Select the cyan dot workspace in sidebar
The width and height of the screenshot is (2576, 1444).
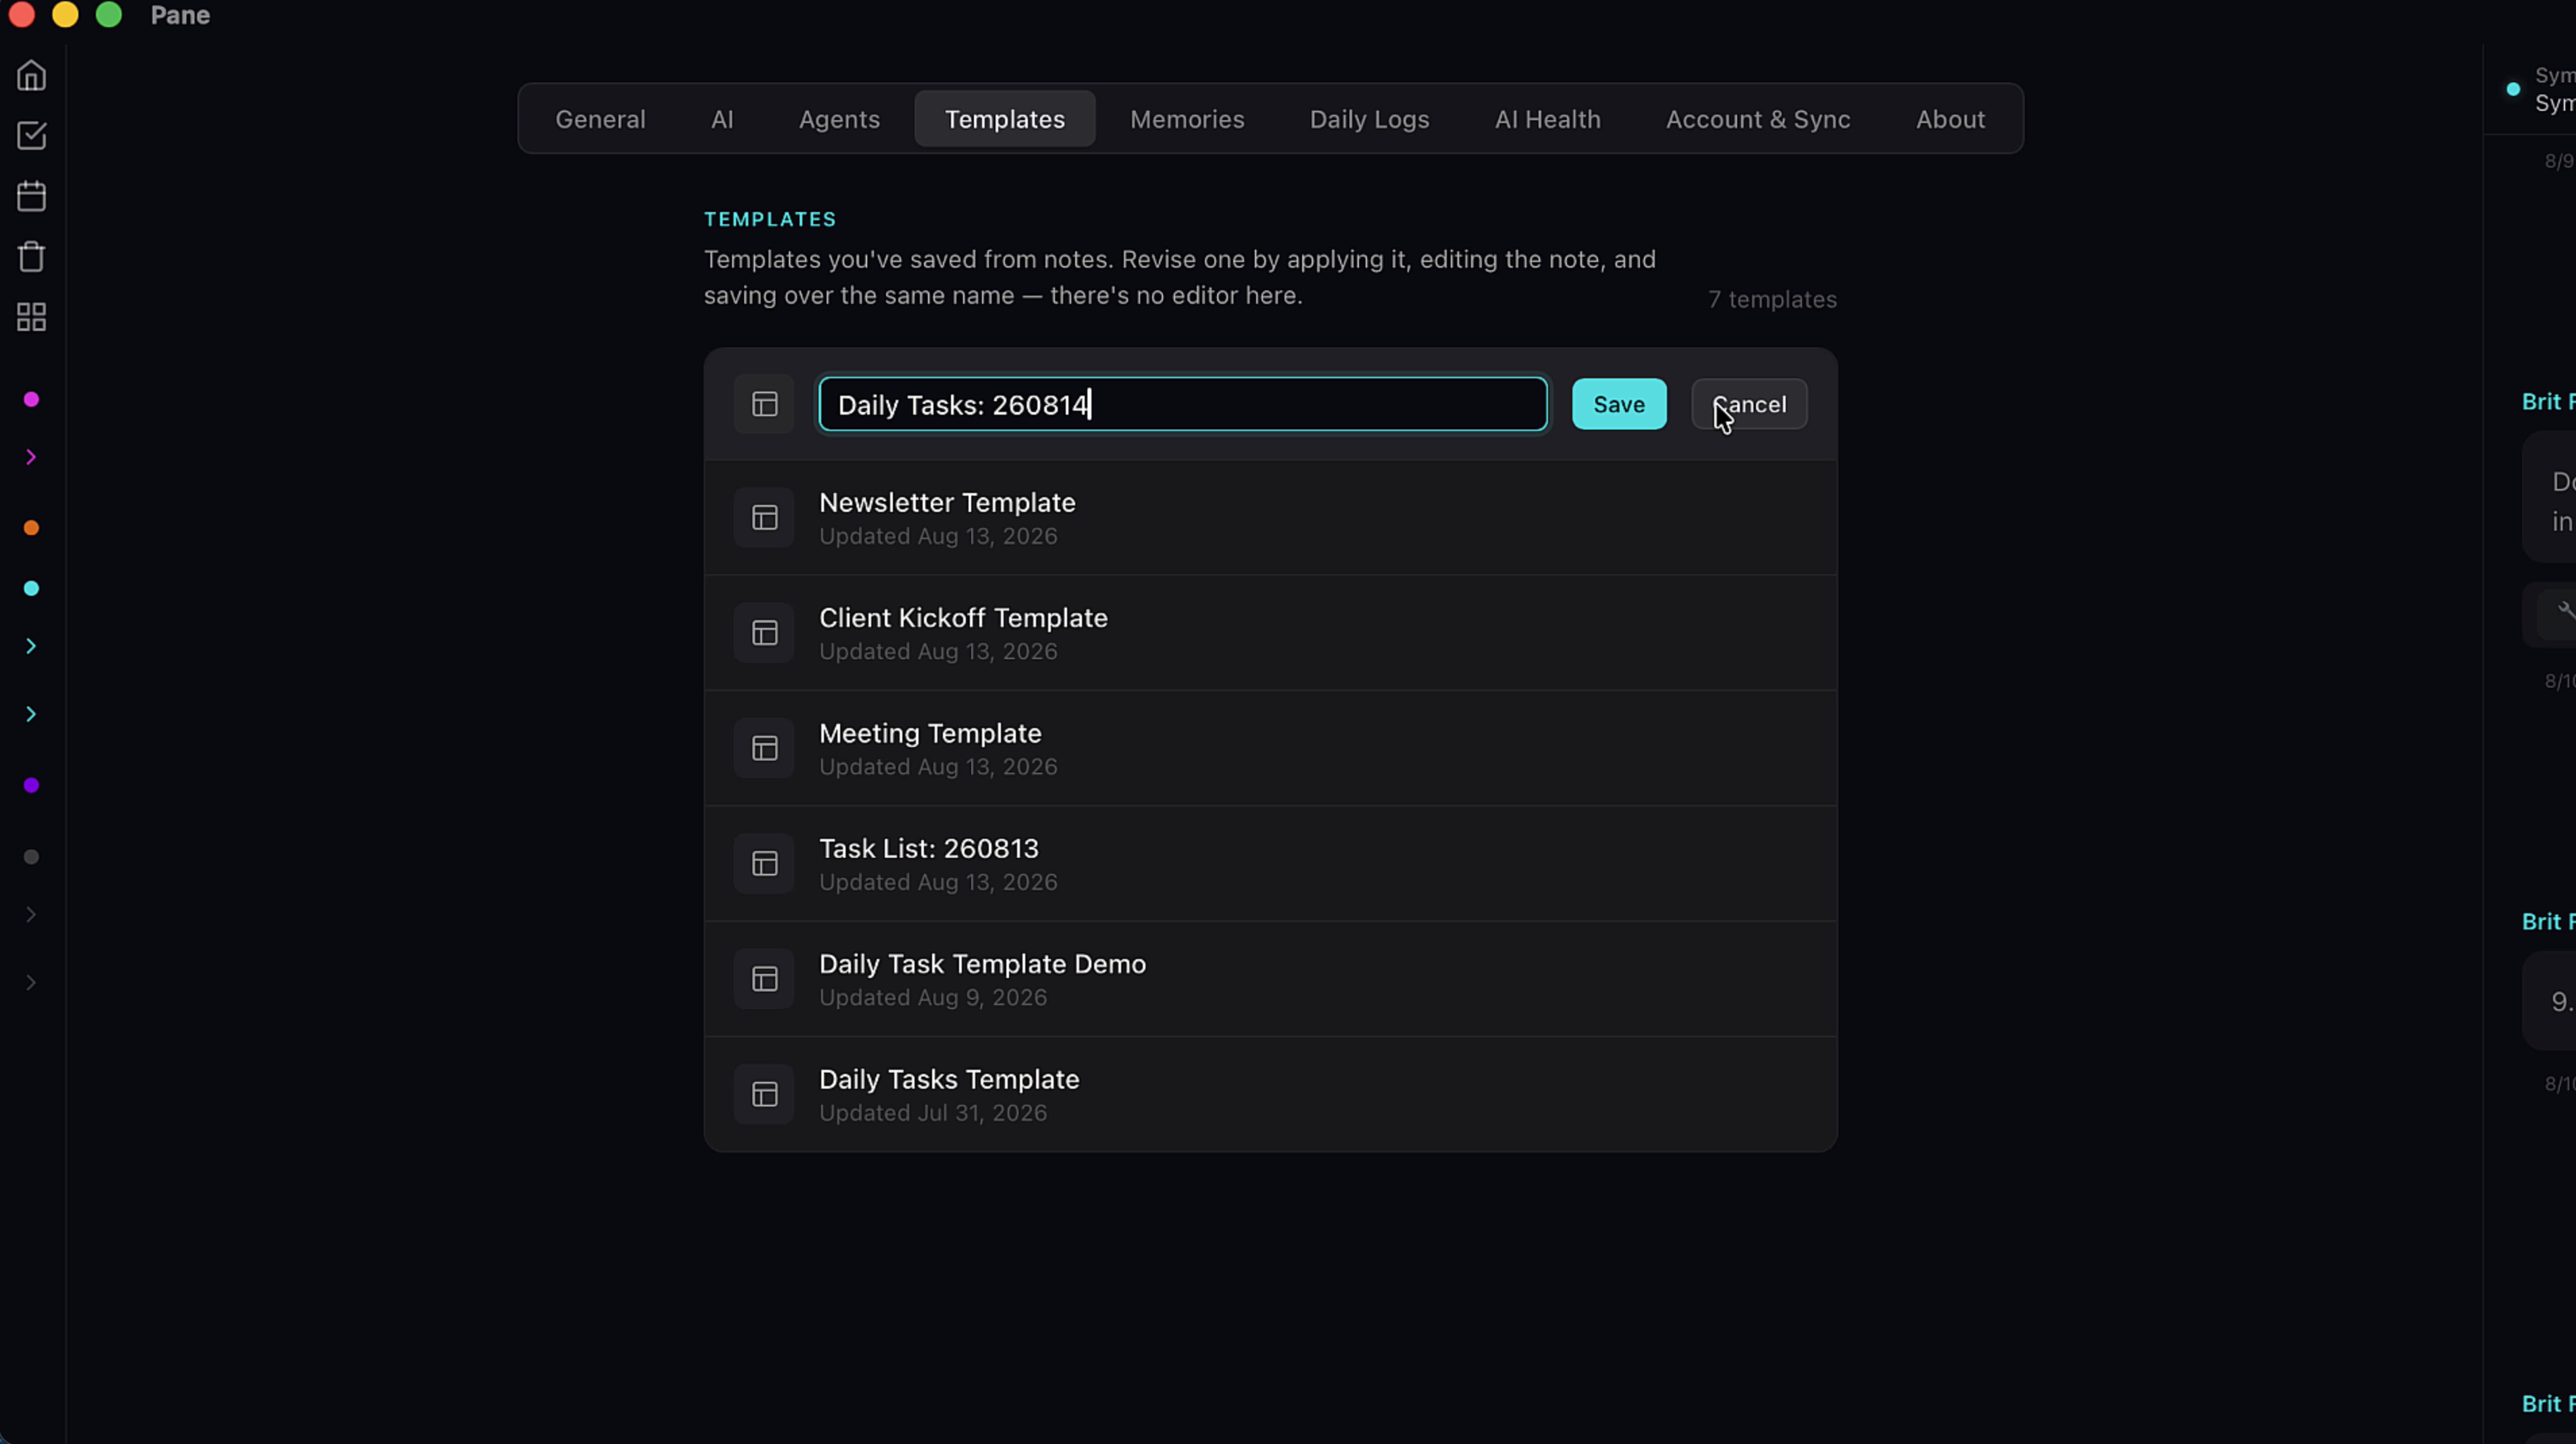pos(31,589)
